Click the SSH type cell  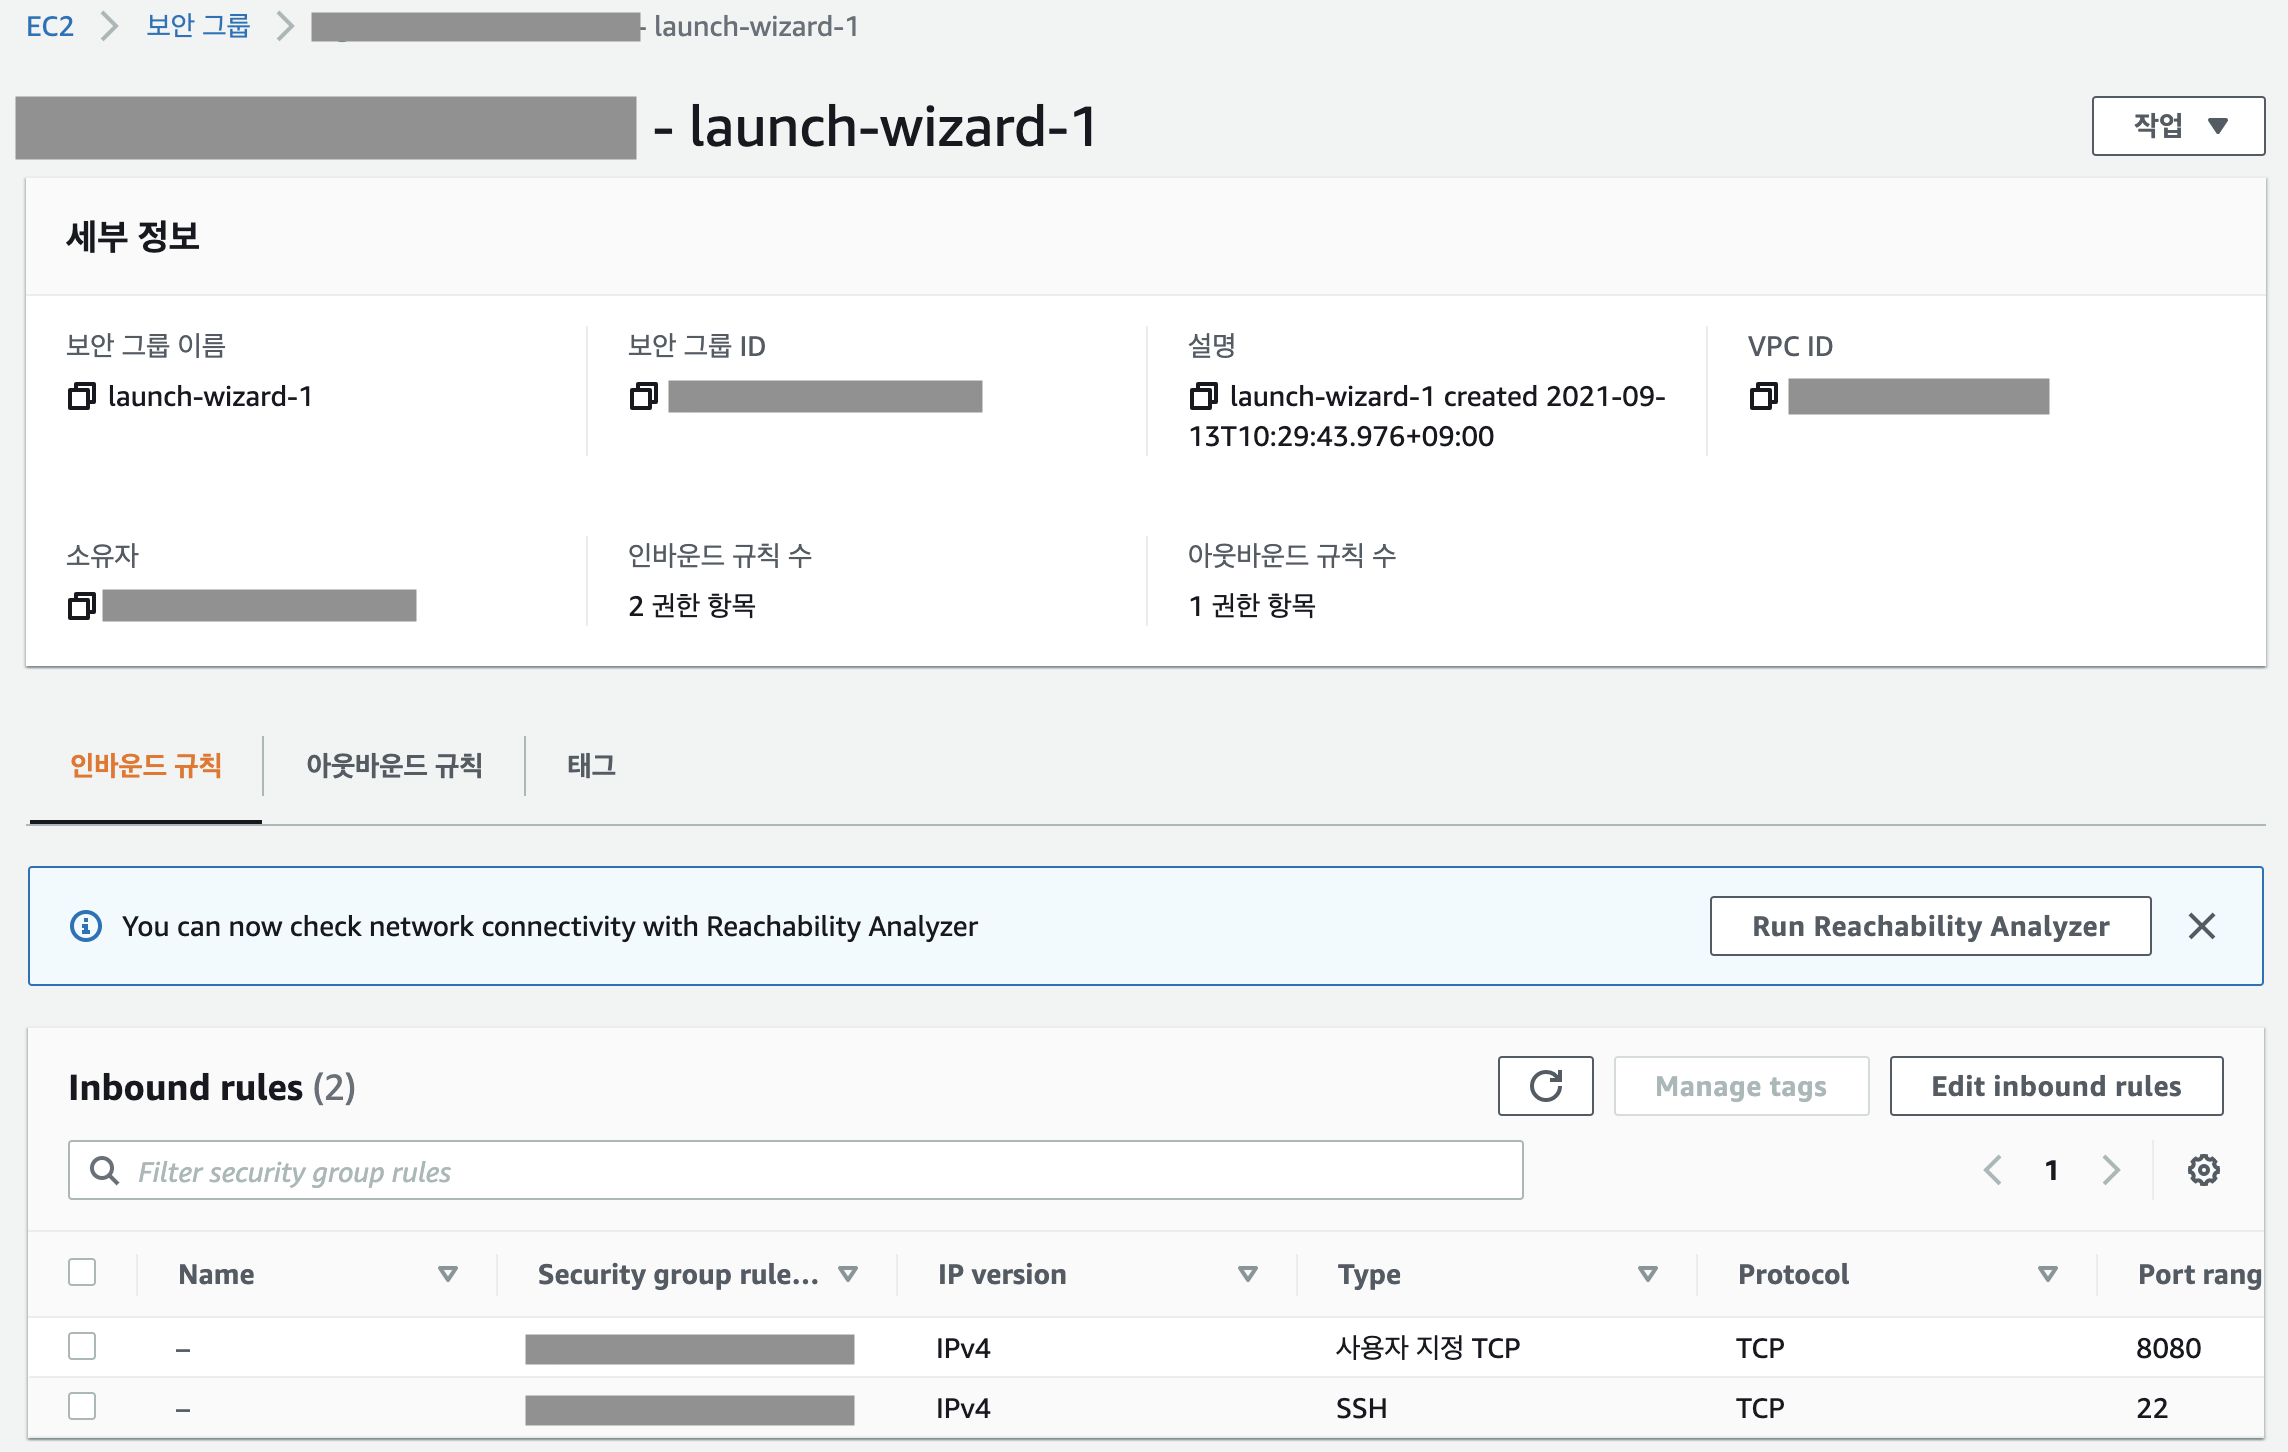tap(1362, 1408)
